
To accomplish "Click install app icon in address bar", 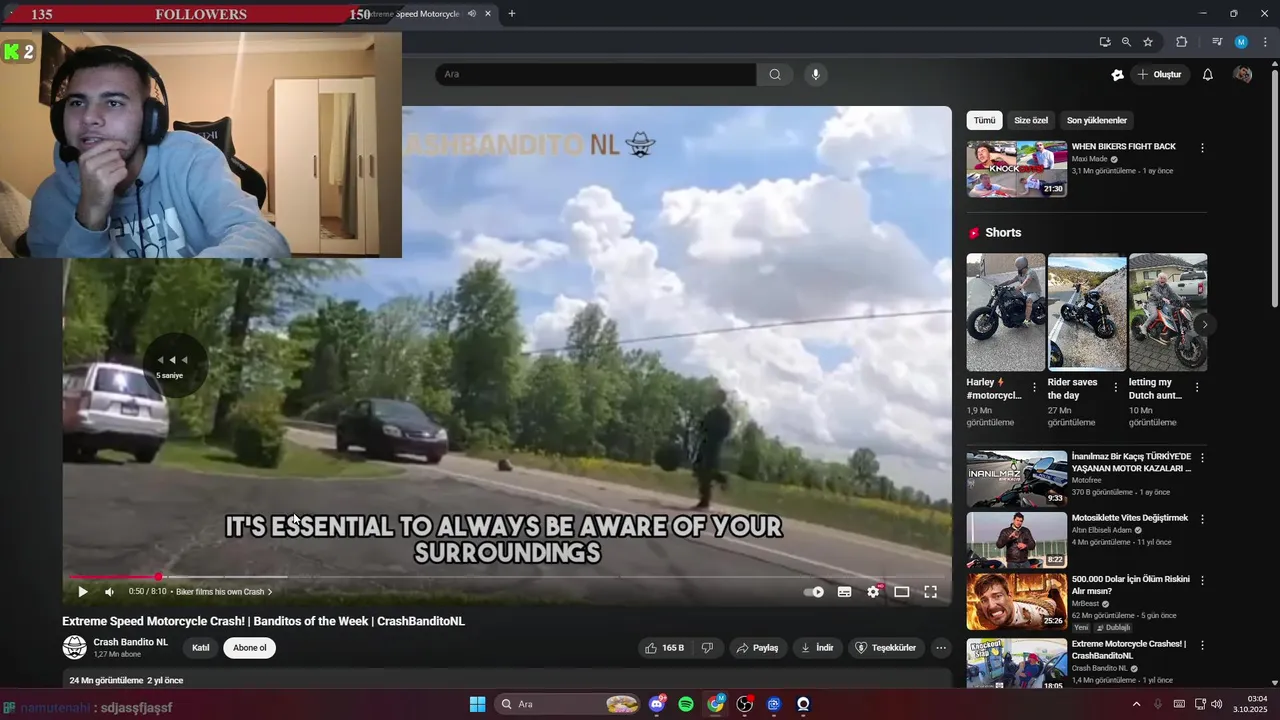I will tap(1105, 42).
